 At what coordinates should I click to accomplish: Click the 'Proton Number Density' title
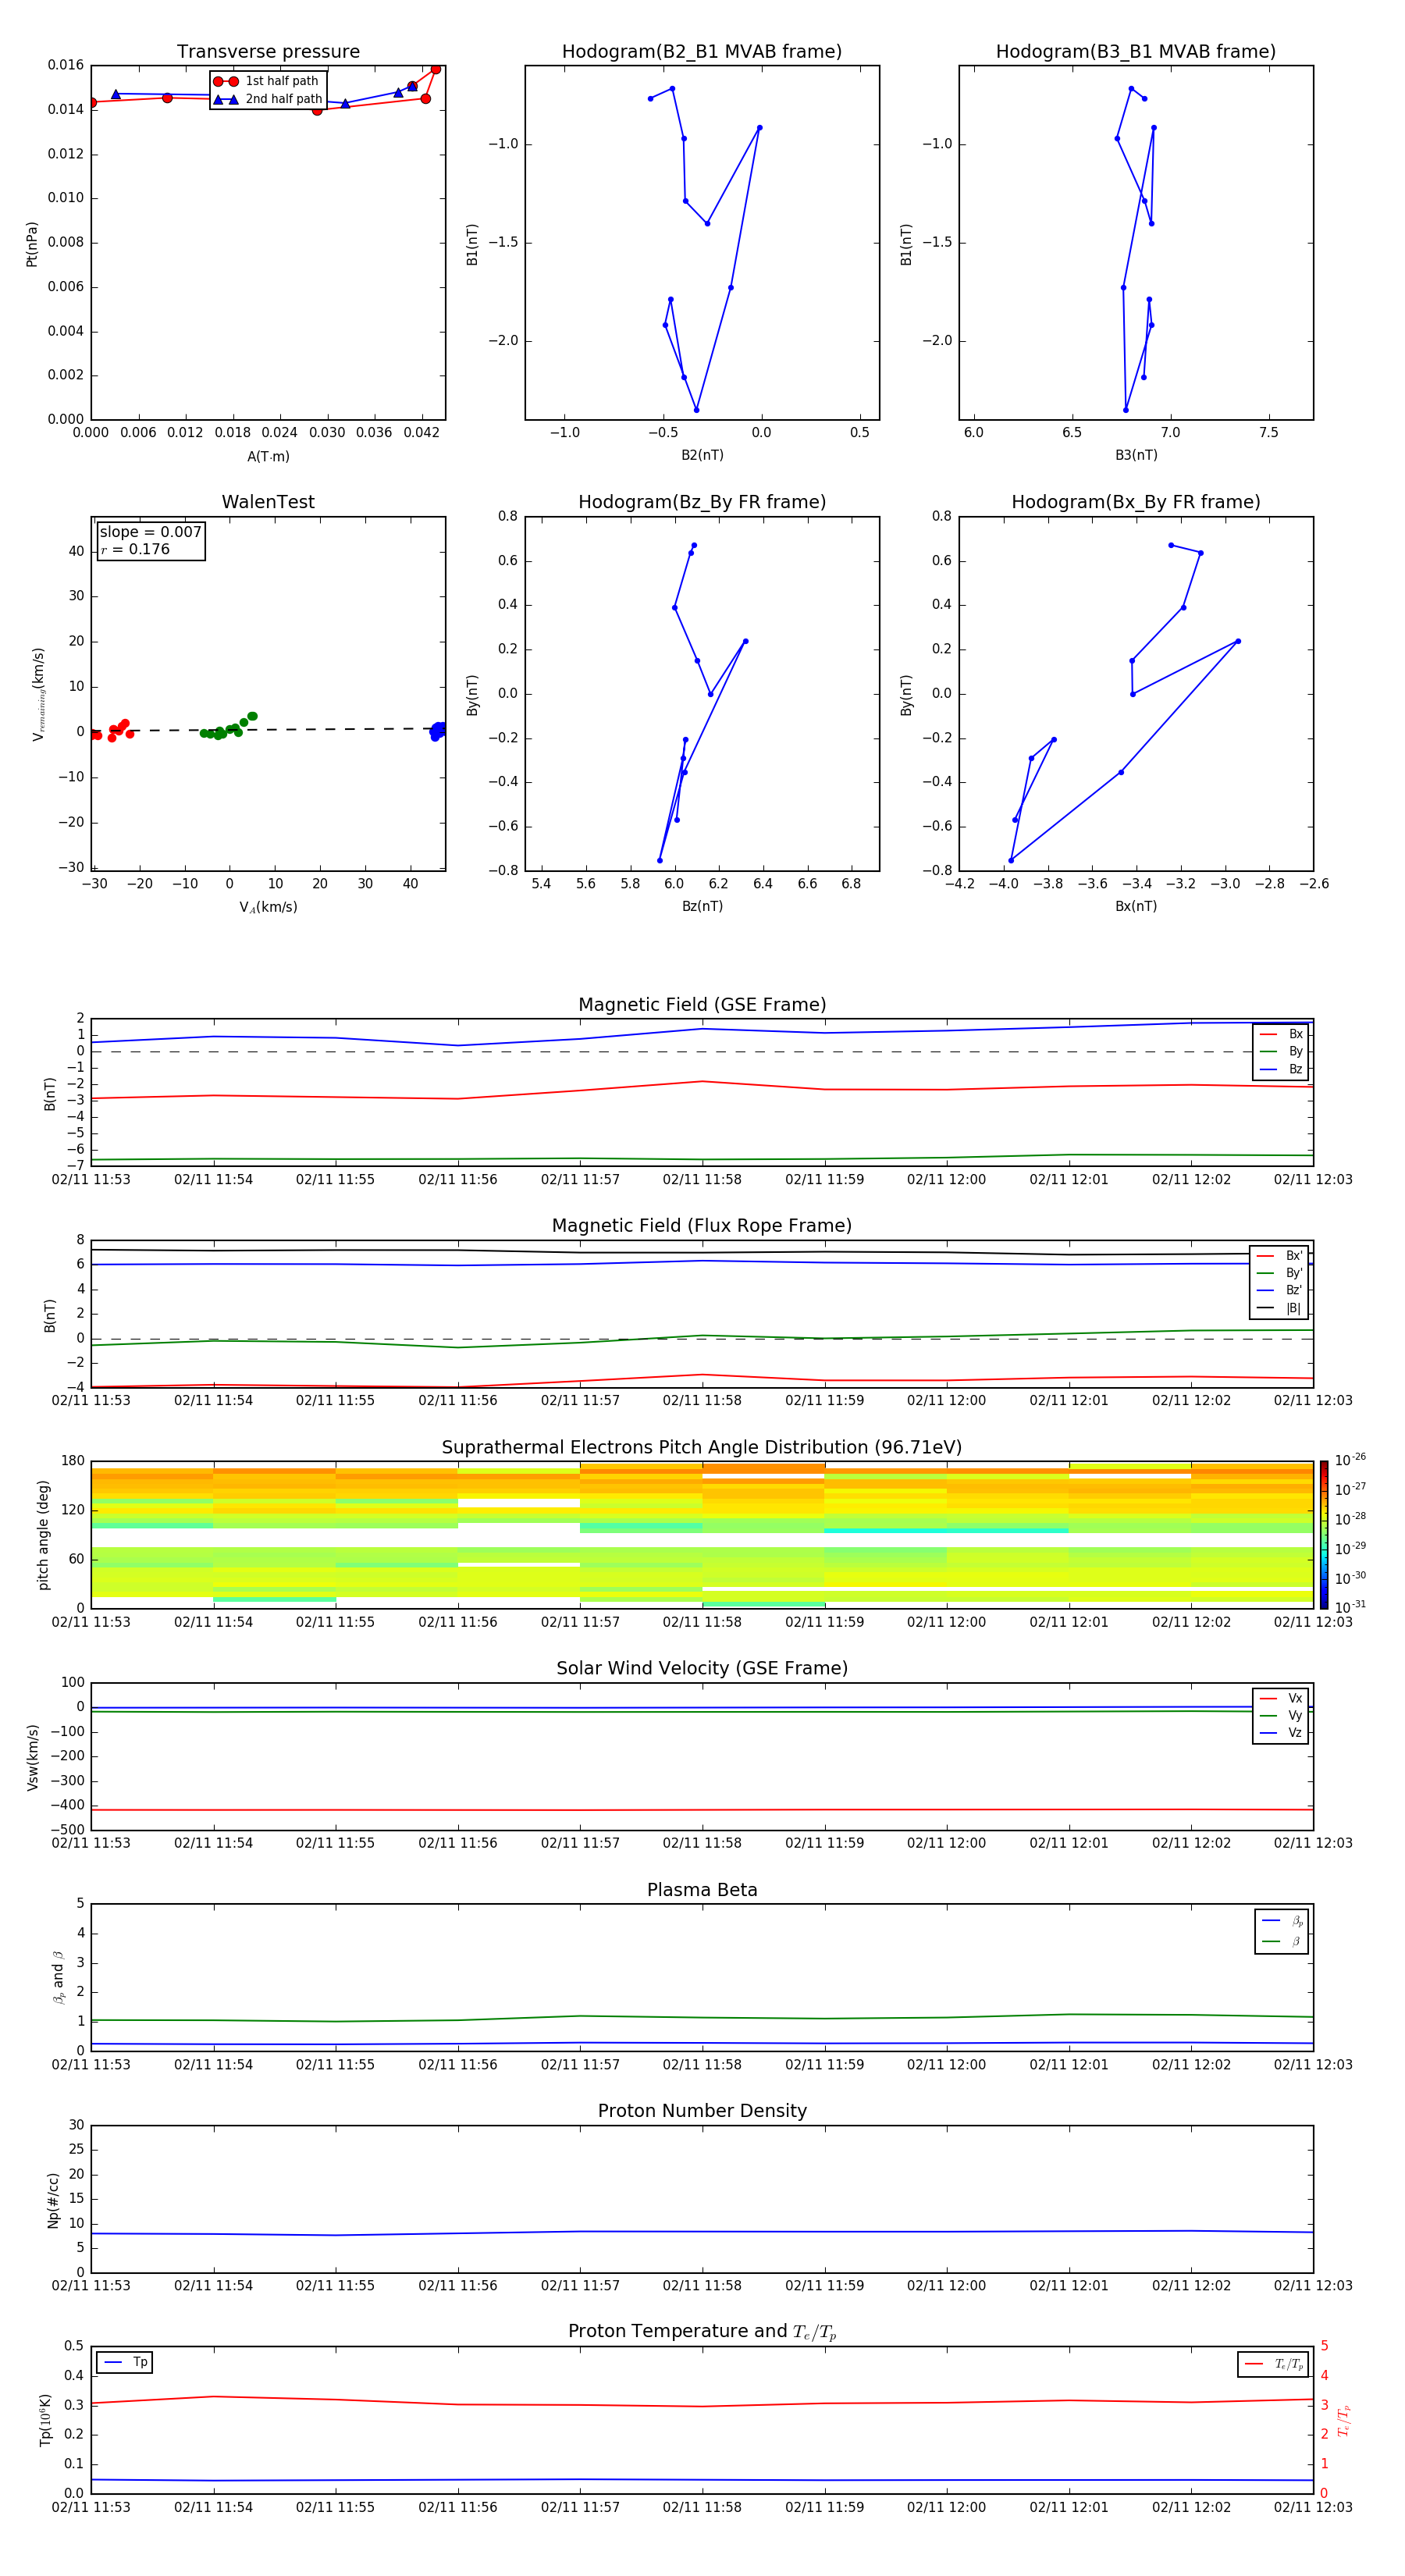pos(702,2112)
